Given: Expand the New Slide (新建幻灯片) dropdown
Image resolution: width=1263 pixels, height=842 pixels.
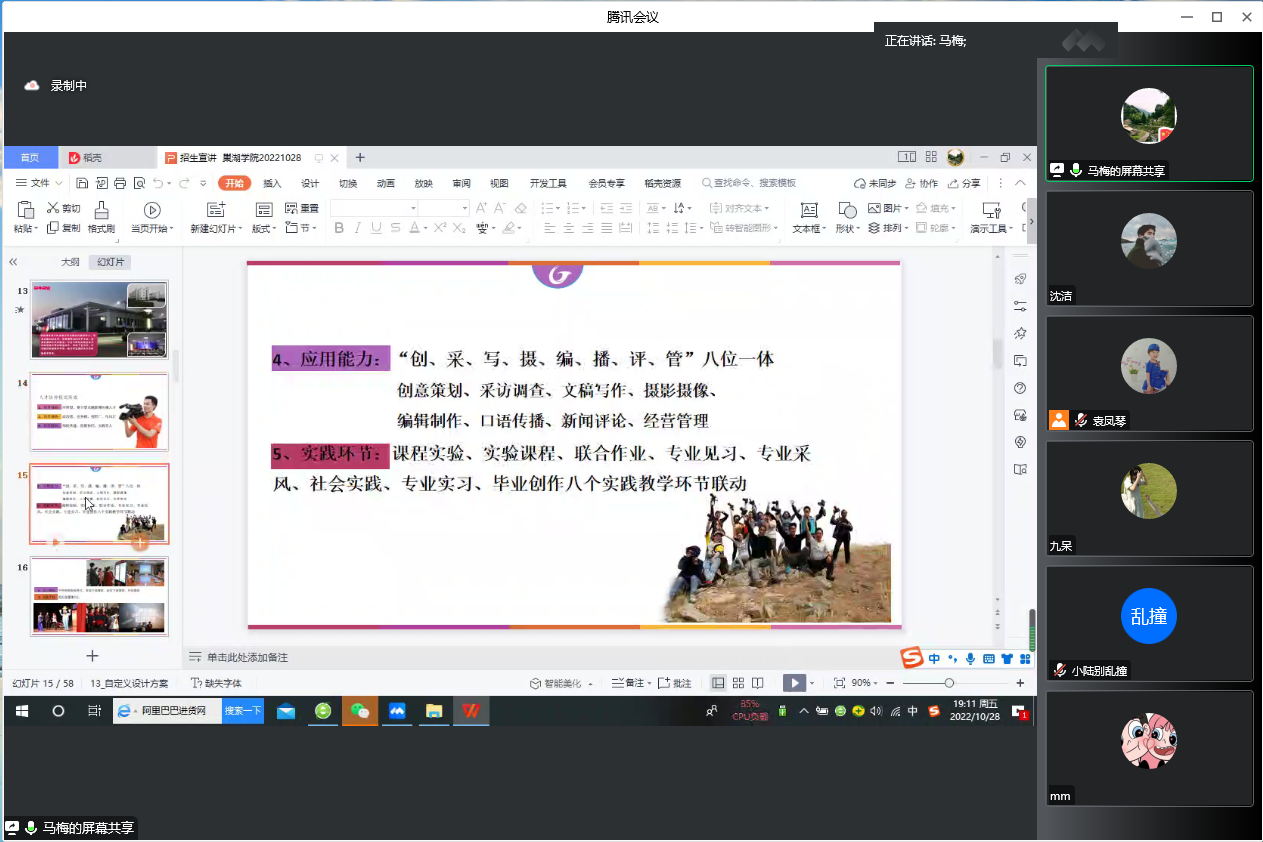Looking at the screenshot, I should (216, 228).
